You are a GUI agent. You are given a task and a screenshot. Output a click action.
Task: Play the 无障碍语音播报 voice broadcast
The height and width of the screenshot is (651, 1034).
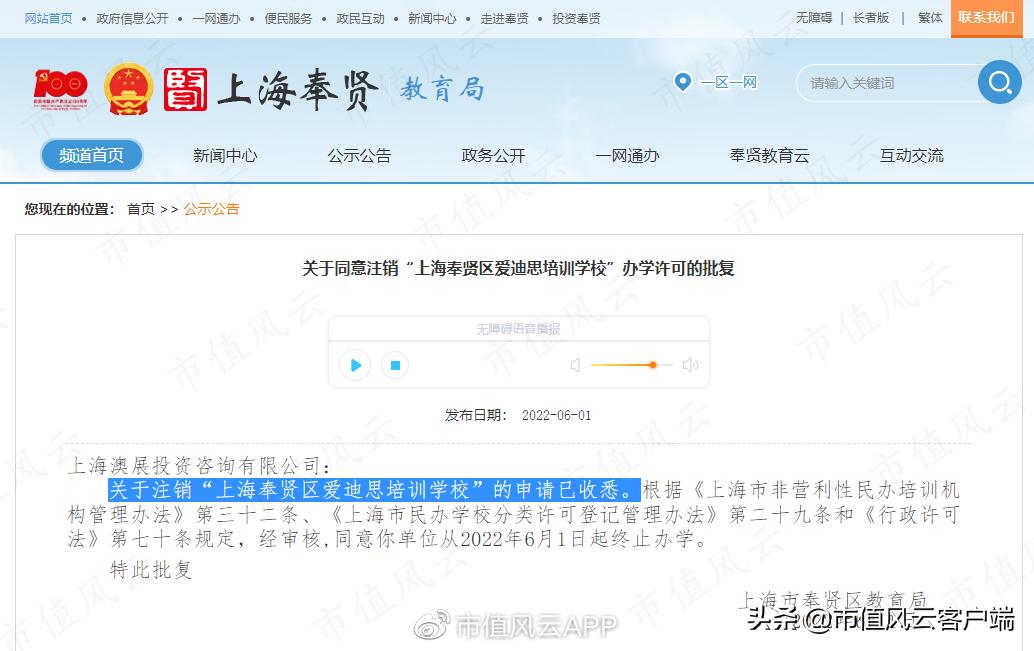coord(354,366)
